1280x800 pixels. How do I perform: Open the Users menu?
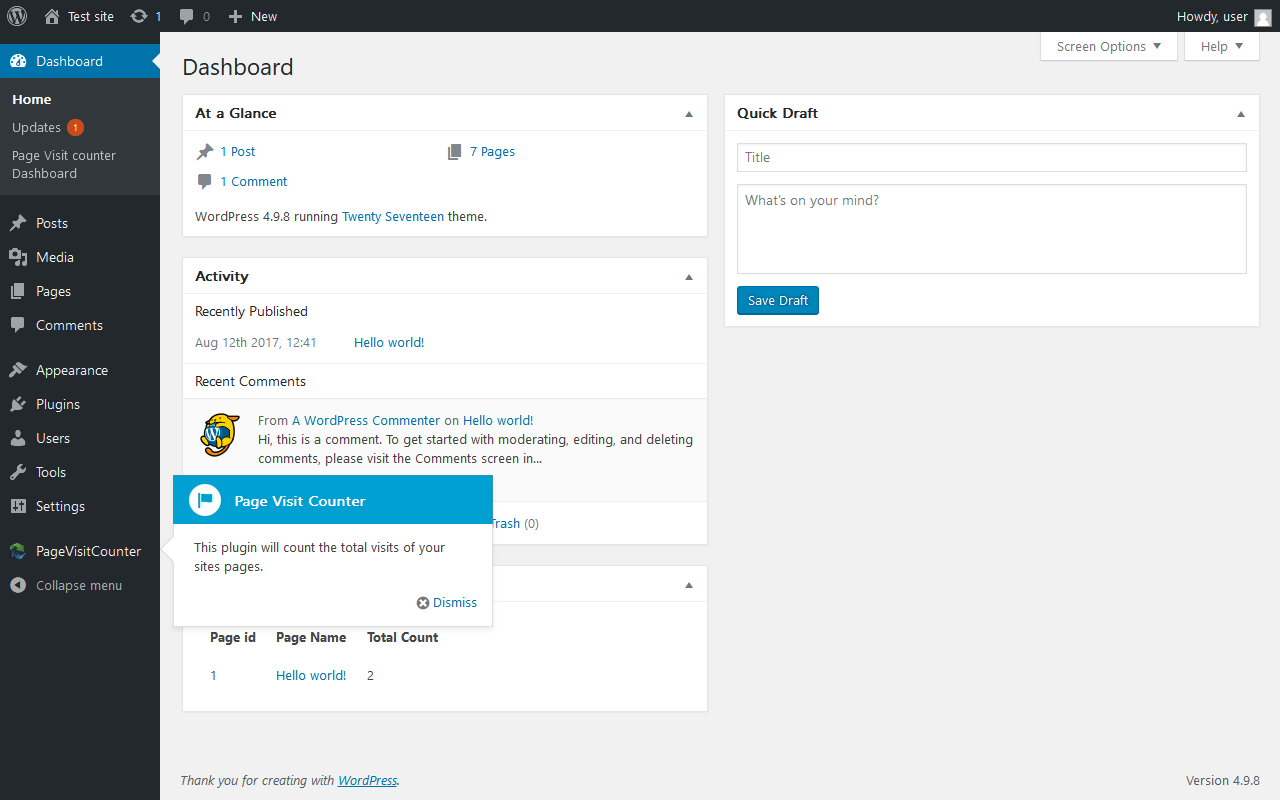pyautogui.click(x=80, y=438)
